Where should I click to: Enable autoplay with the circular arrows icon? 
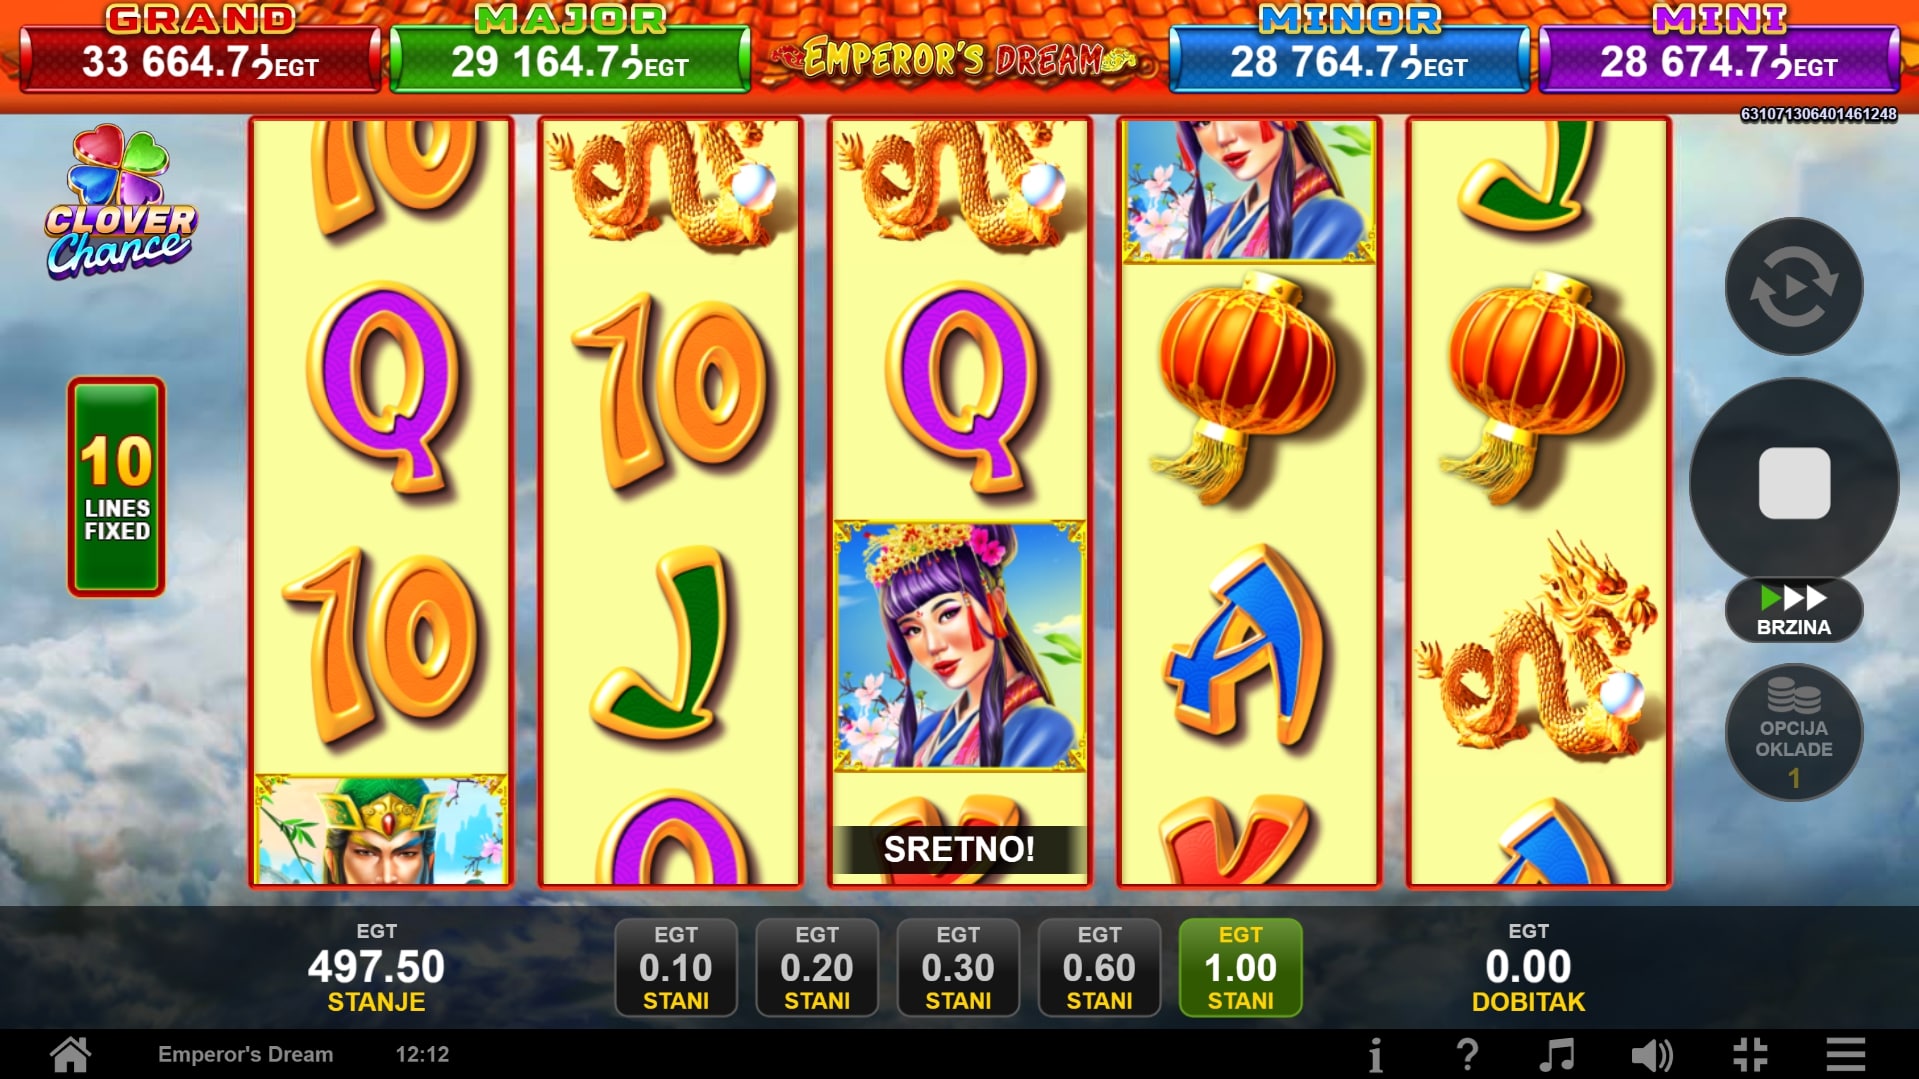click(1794, 287)
